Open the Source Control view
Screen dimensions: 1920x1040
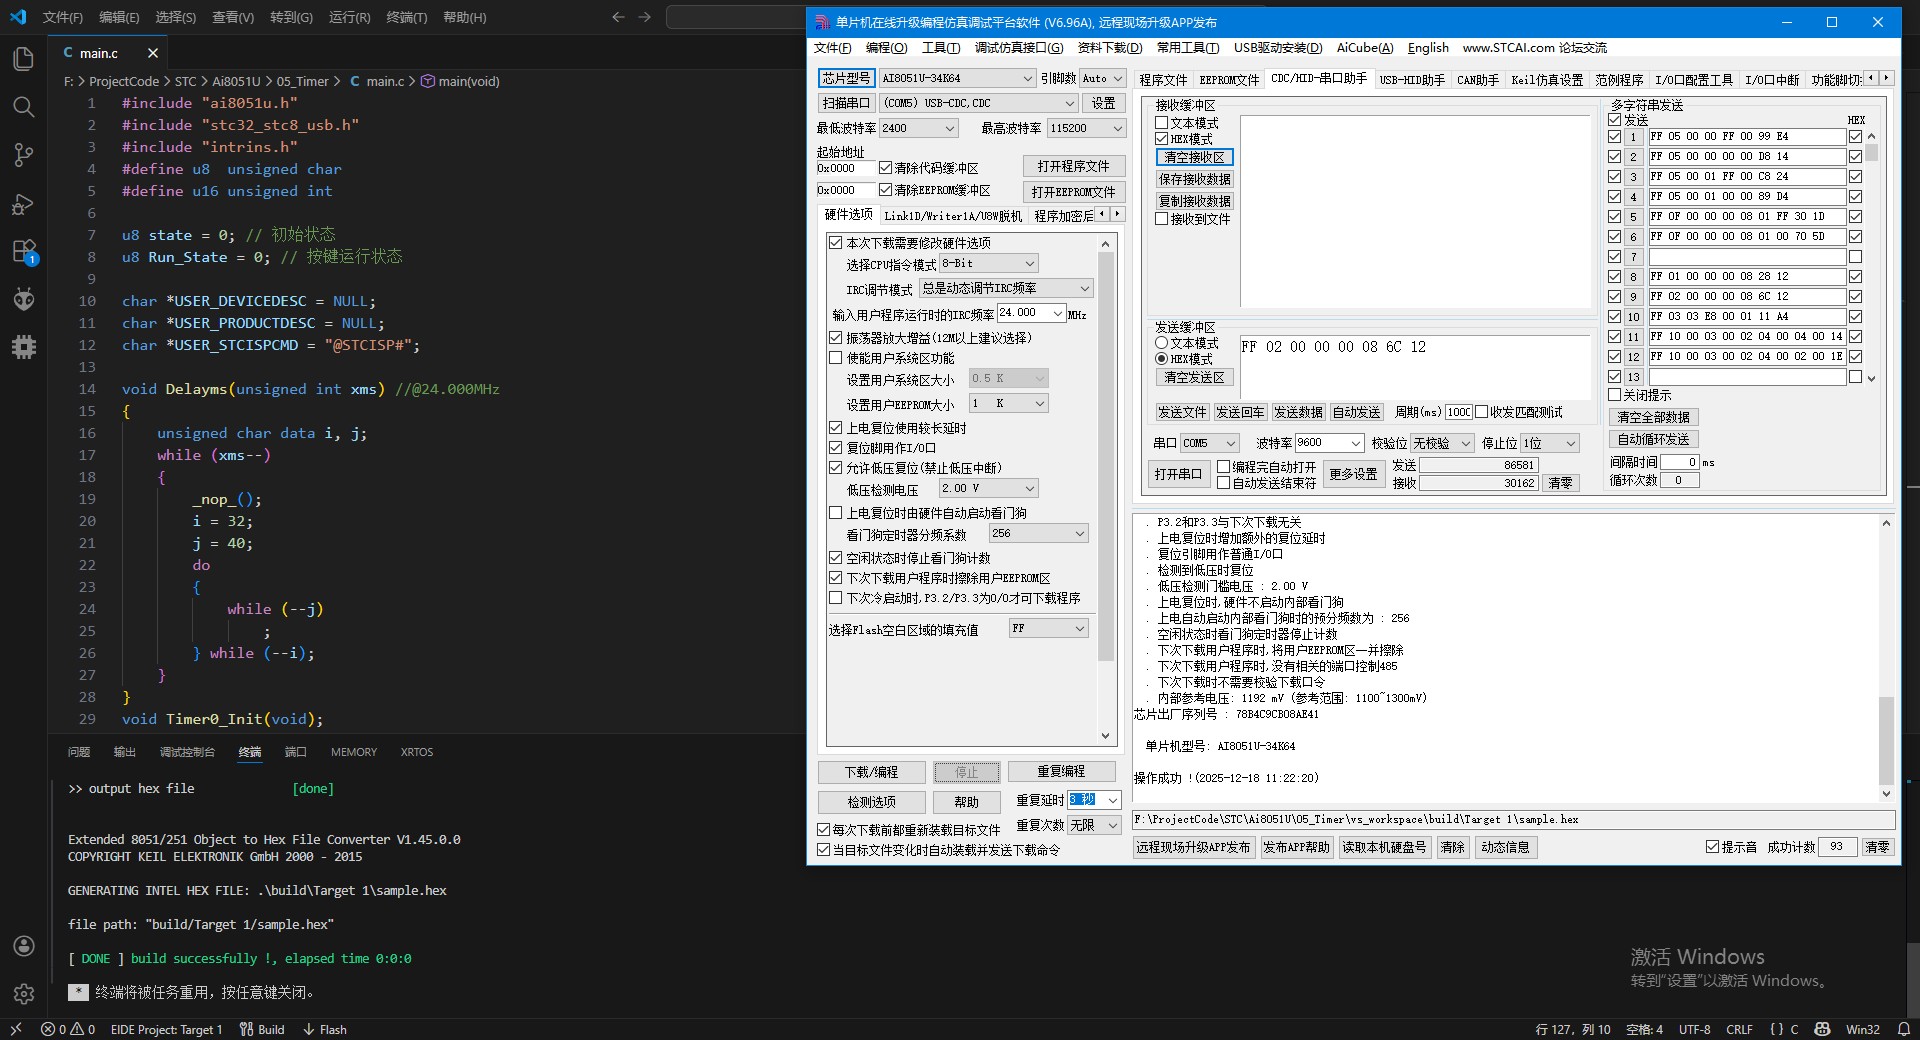tap(24, 154)
